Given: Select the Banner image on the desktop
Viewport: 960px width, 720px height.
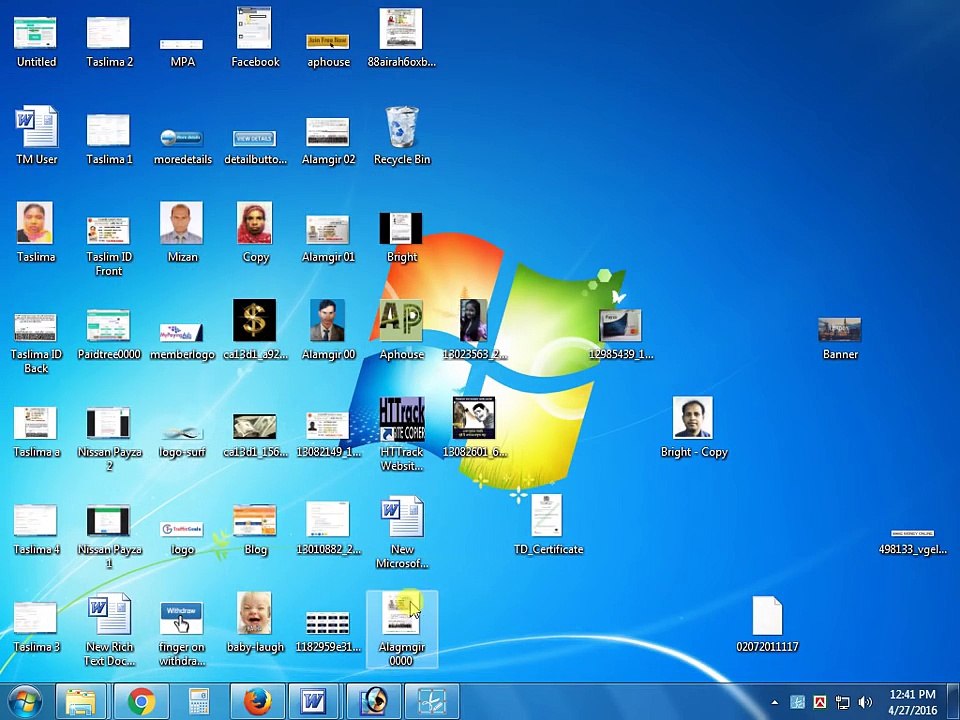Looking at the screenshot, I should (x=839, y=329).
